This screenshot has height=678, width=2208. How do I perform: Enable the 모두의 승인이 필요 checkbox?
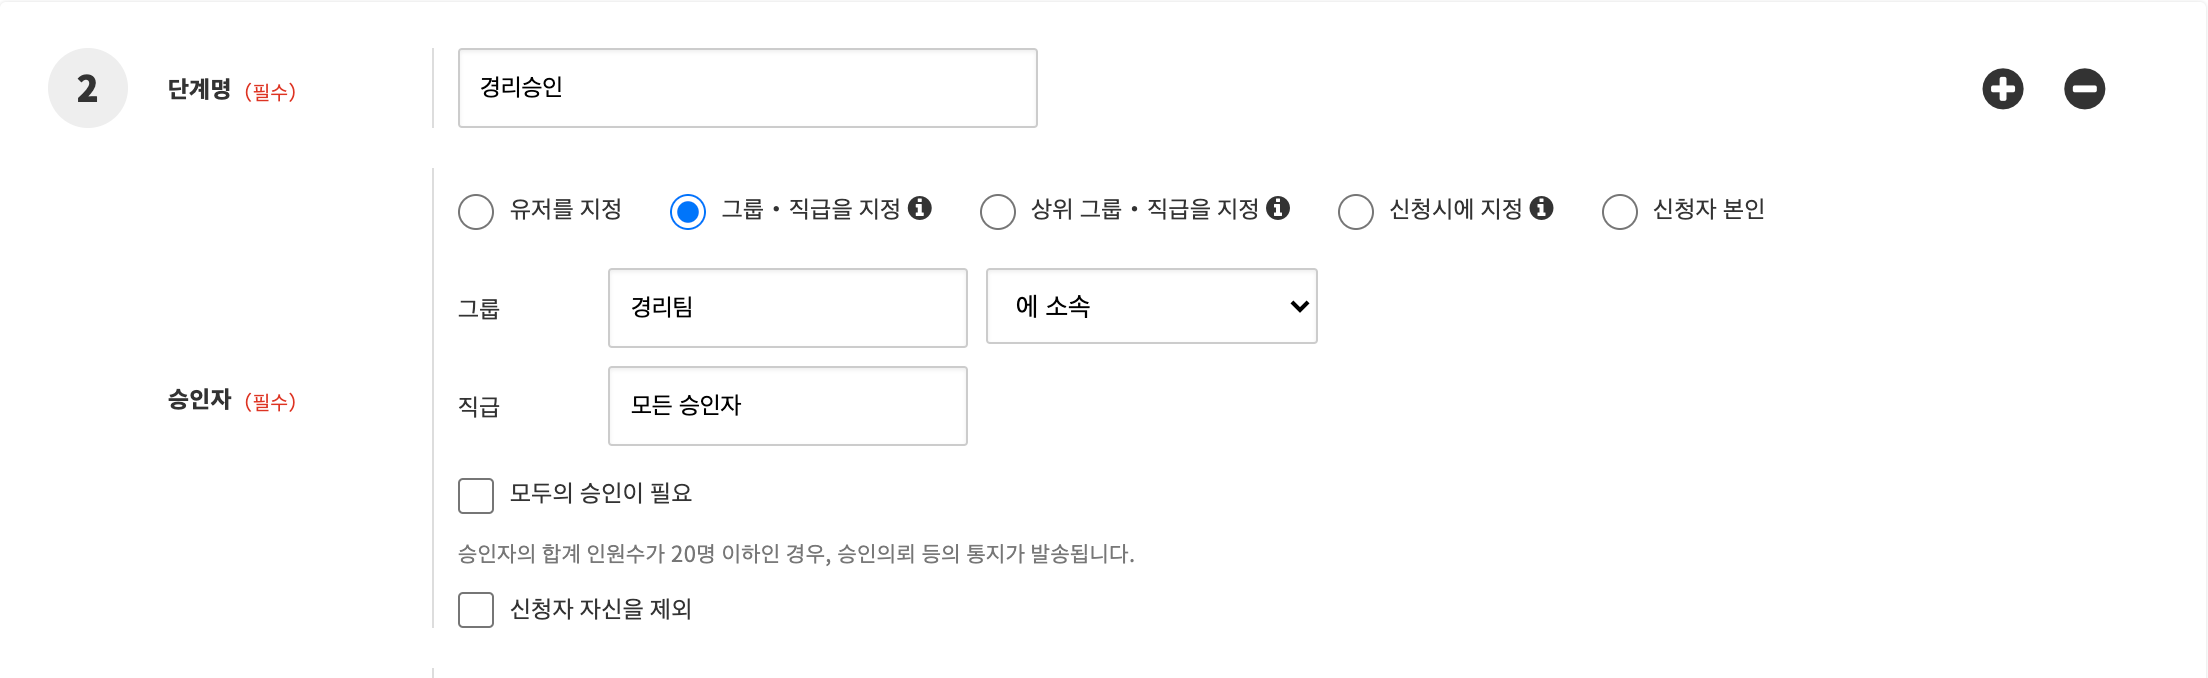tap(476, 495)
